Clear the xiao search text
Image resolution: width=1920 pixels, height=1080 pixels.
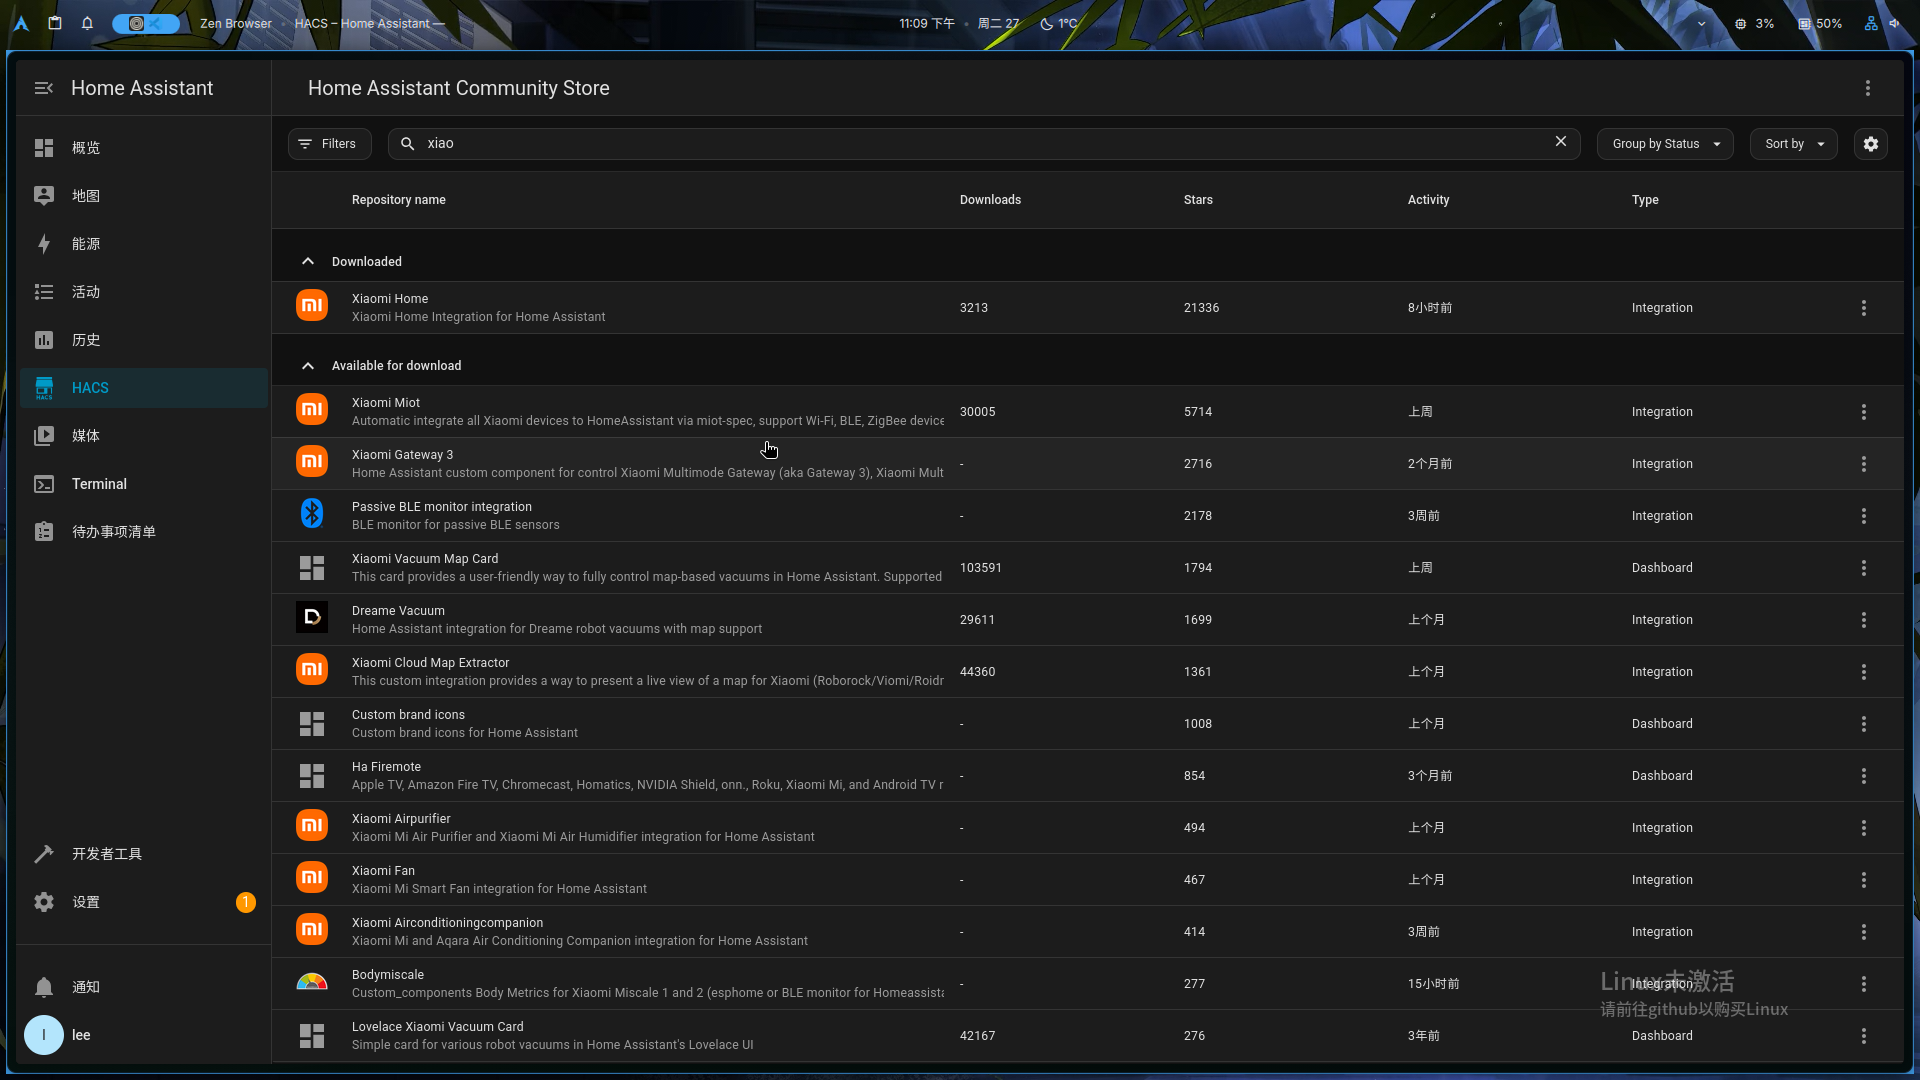tap(1560, 142)
